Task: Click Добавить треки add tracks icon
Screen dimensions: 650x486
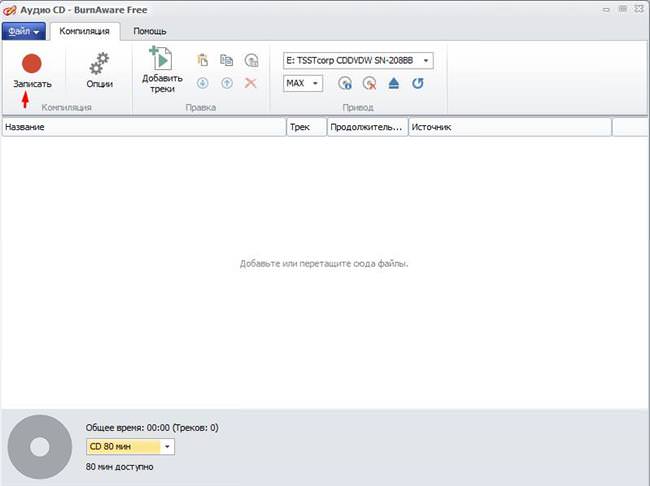Action: (x=162, y=70)
